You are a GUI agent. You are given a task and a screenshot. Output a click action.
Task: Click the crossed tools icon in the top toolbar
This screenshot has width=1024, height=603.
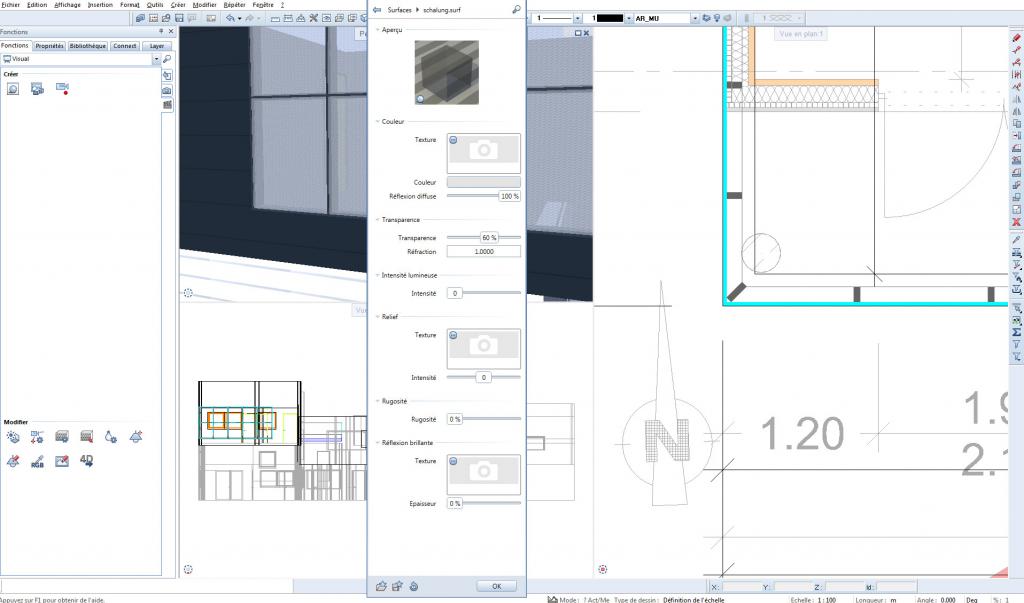313,18
